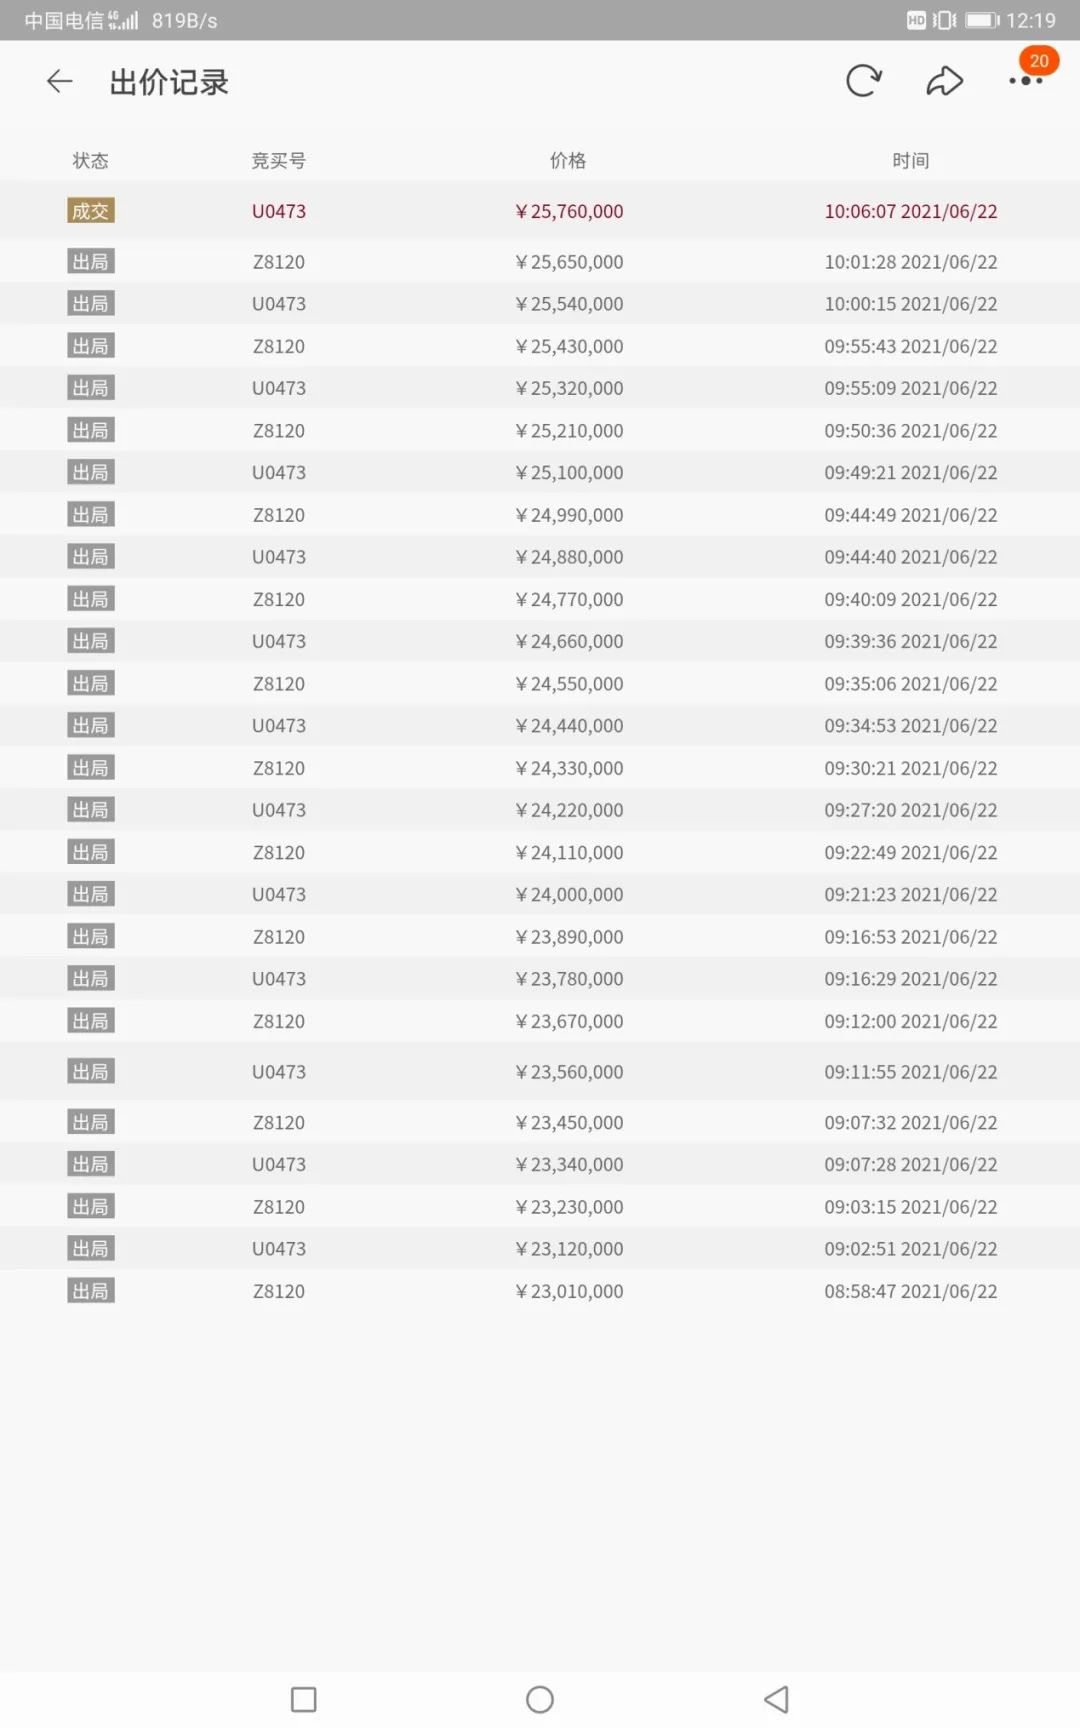Tap the 成交 status badge
This screenshot has height=1728, width=1080.
click(91, 211)
